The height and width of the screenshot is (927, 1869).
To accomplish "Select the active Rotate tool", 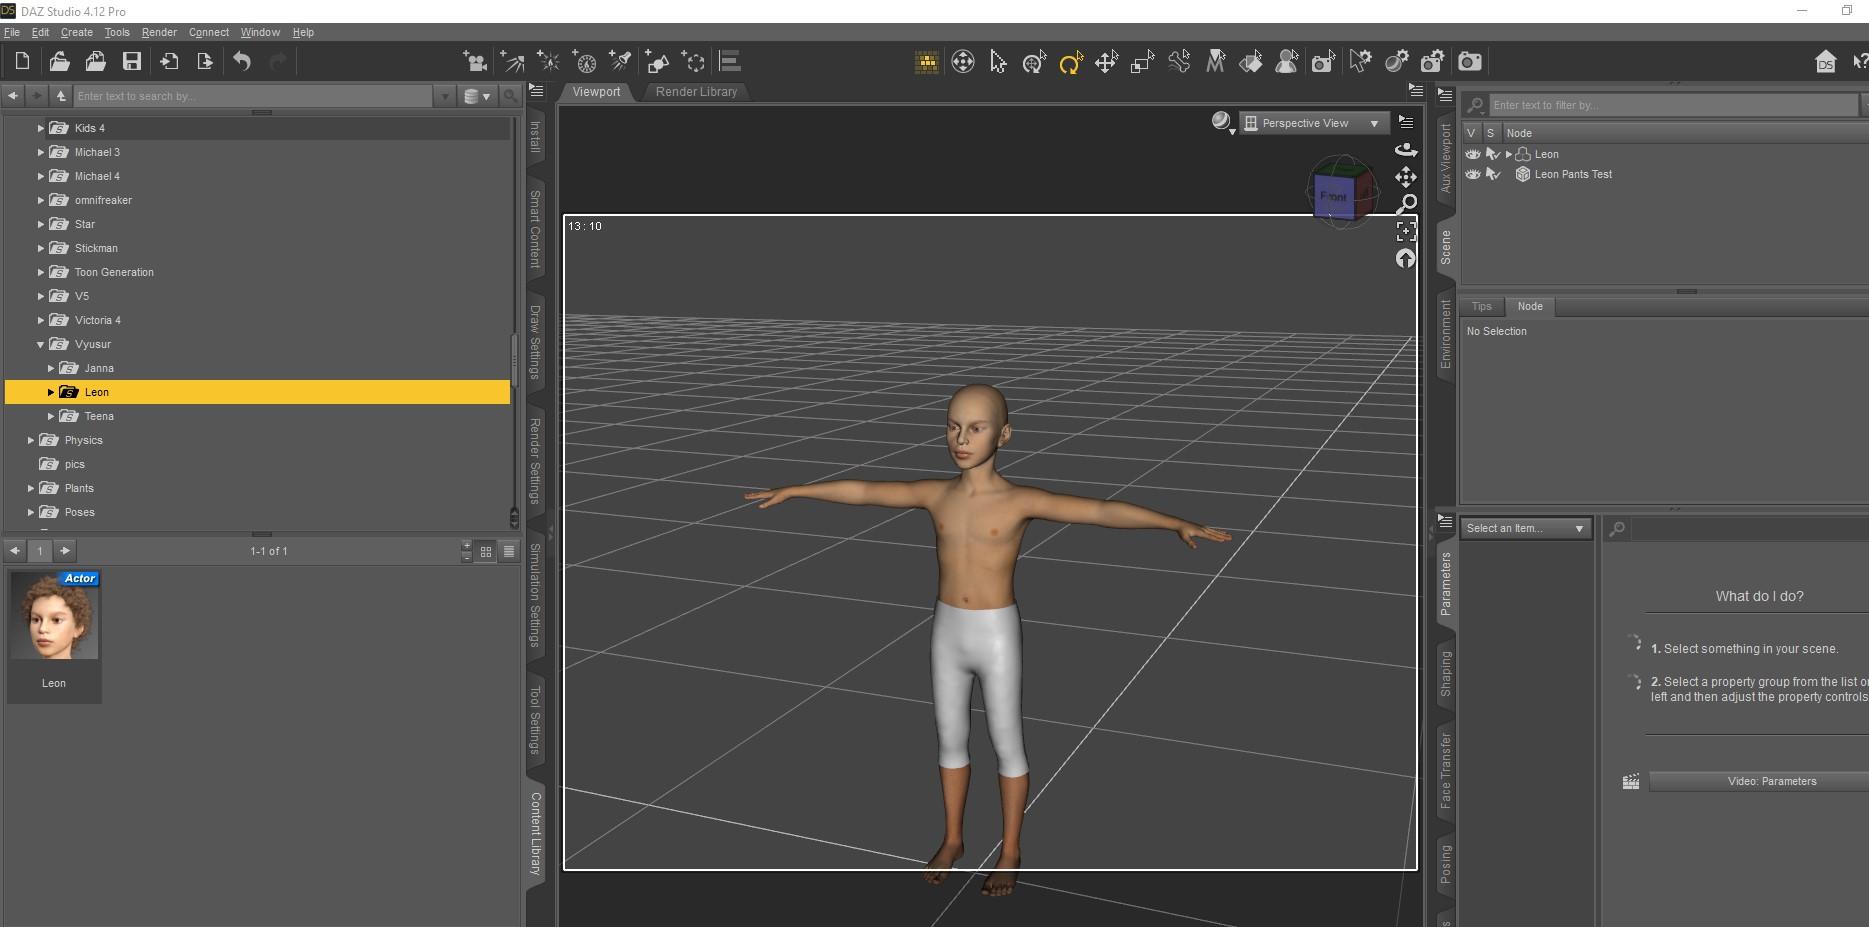I will tap(1070, 62).
